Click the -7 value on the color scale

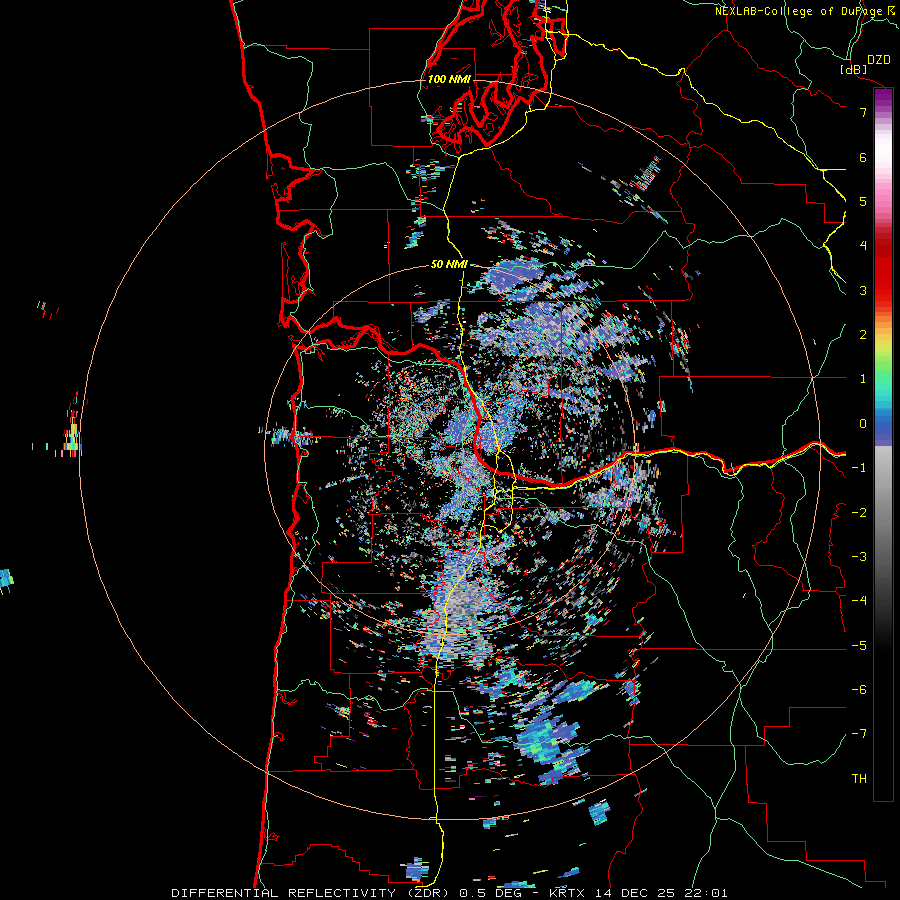(x=859, y=734)
